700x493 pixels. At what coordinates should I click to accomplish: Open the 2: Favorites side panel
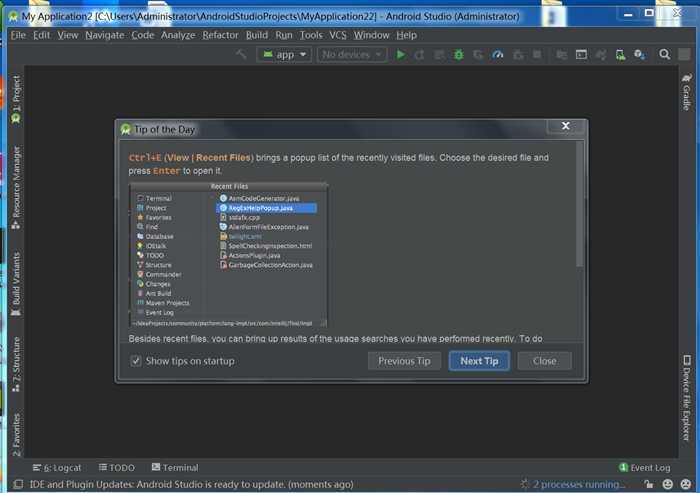pyautogui.click(x=16, y=435)
